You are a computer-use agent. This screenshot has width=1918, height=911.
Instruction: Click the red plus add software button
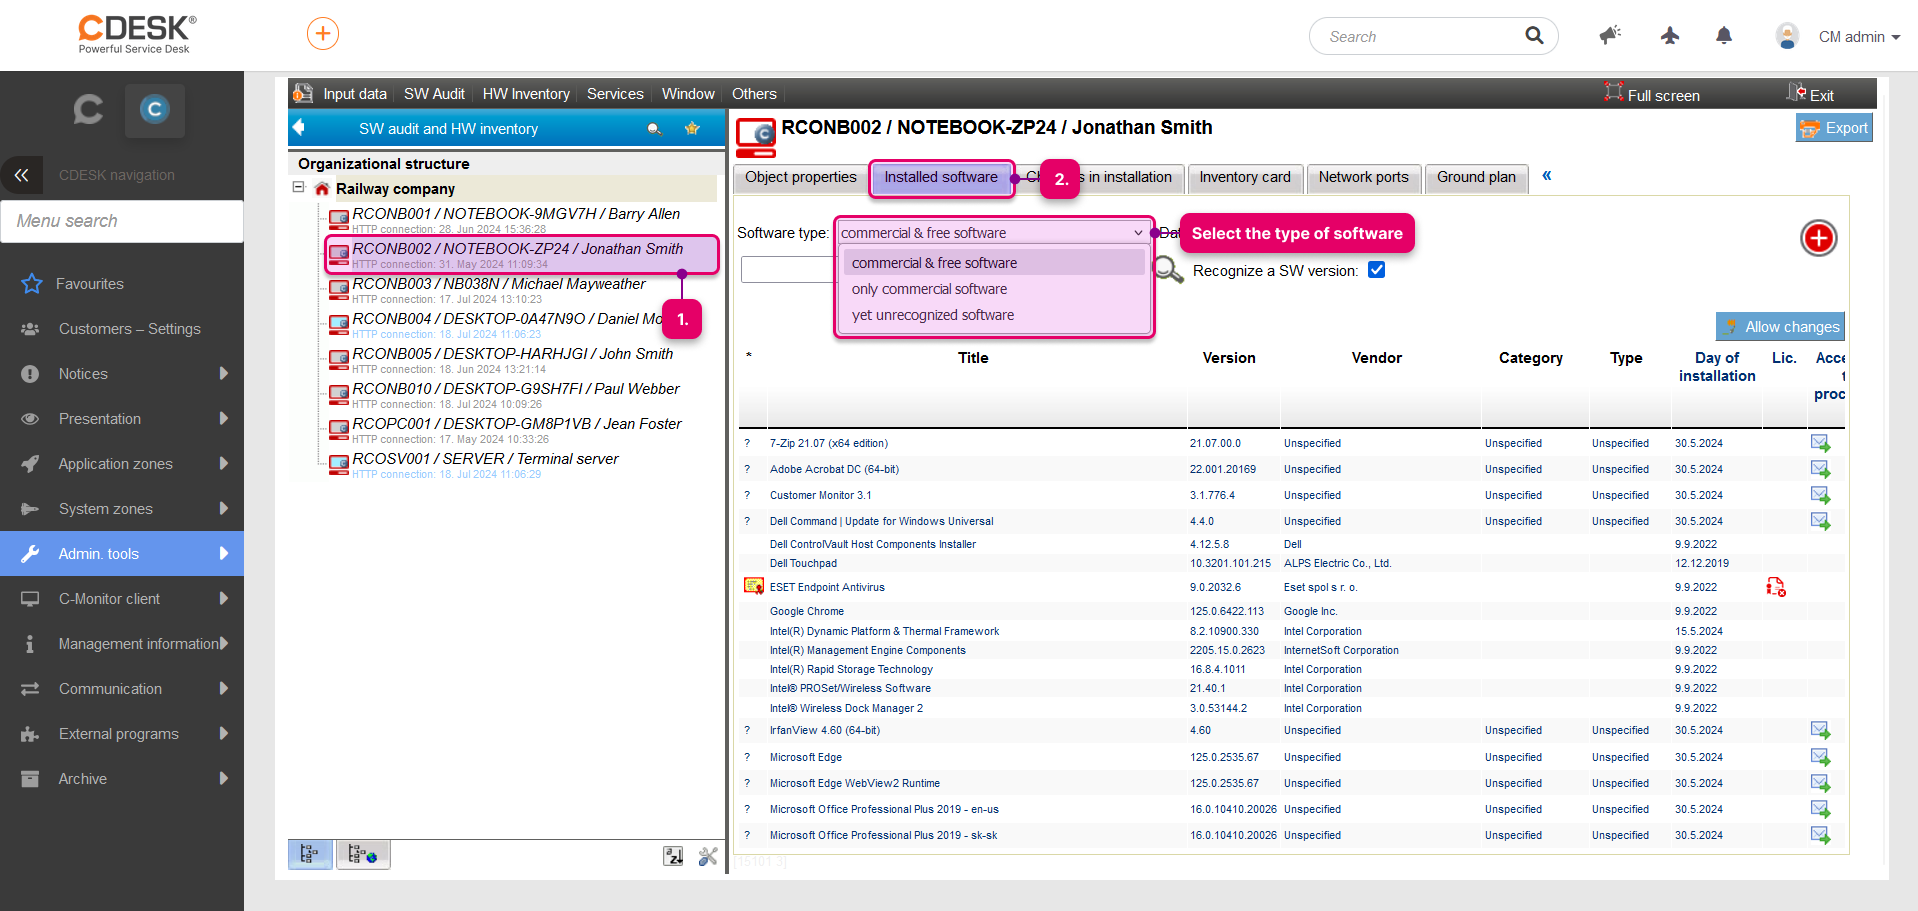pos(1818,238)
